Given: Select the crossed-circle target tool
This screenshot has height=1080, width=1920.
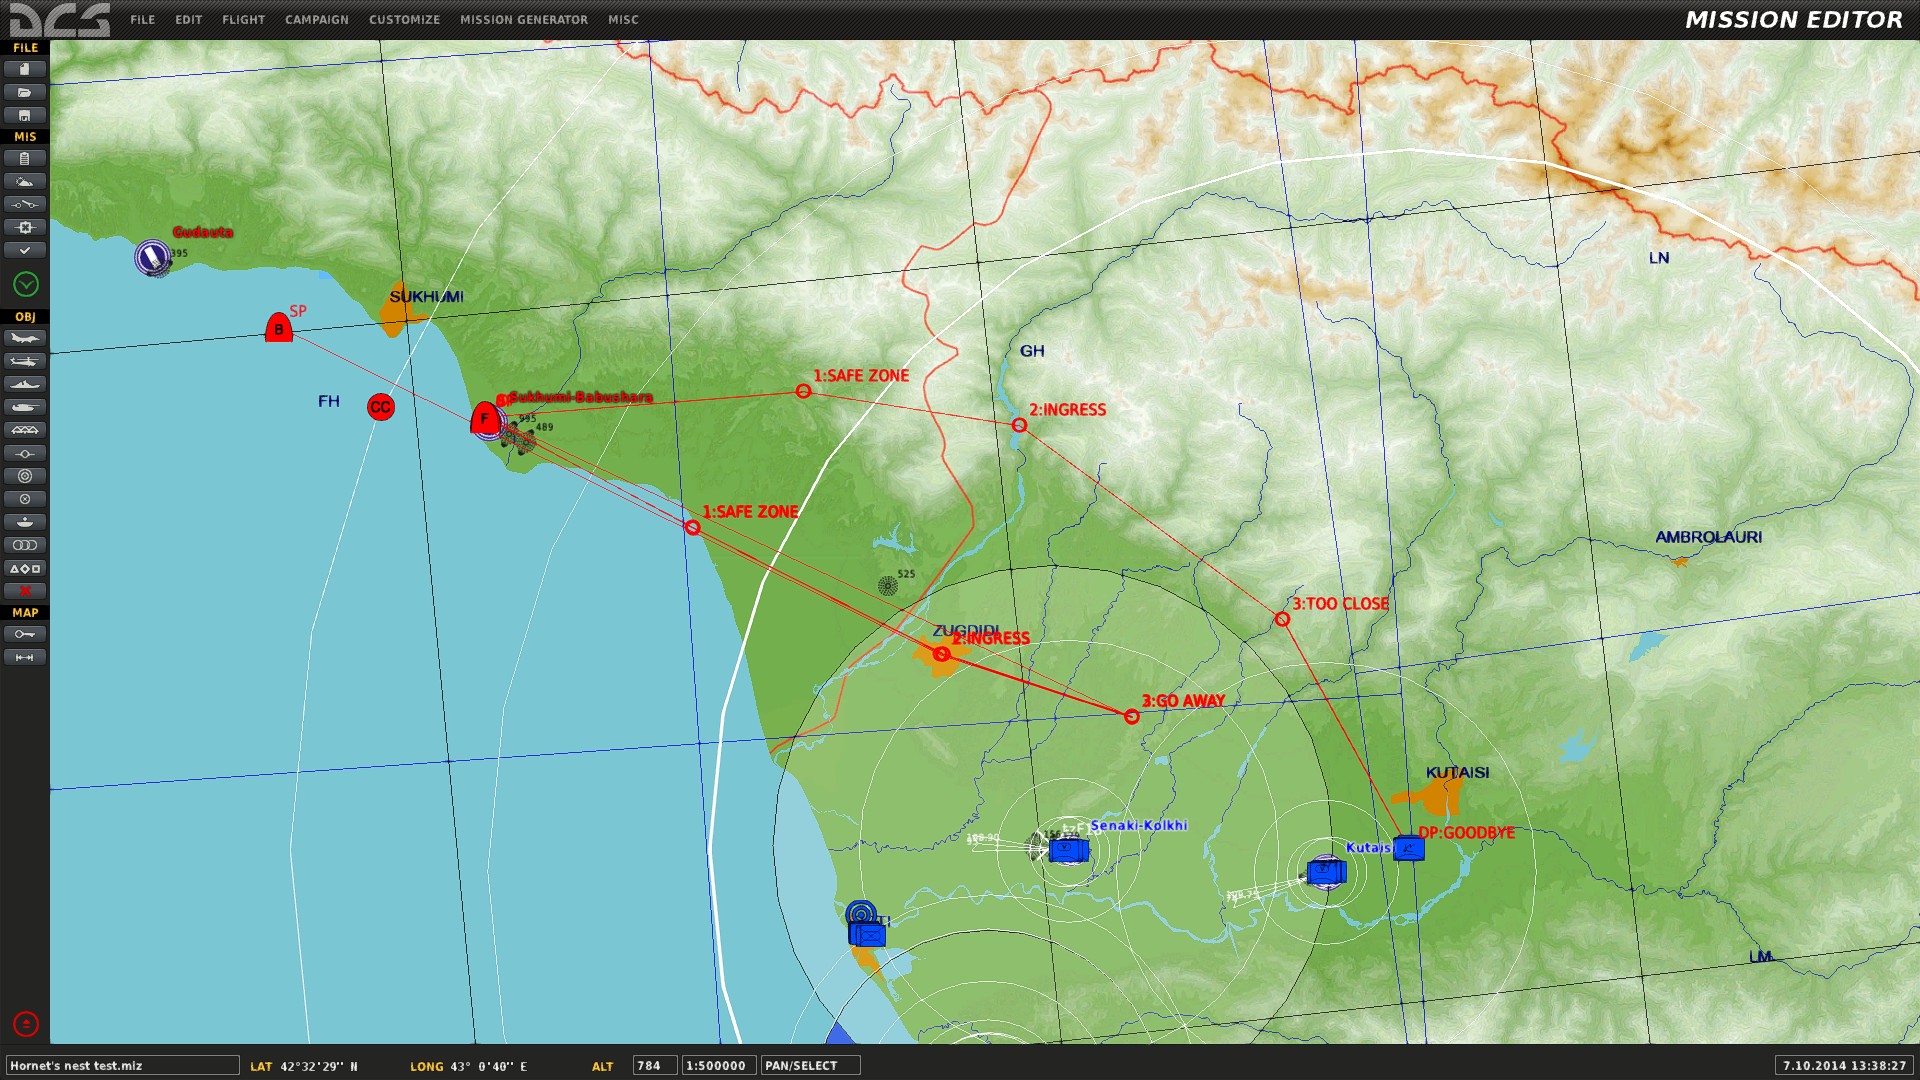Looking at the screenshot, I should [25, 499].
